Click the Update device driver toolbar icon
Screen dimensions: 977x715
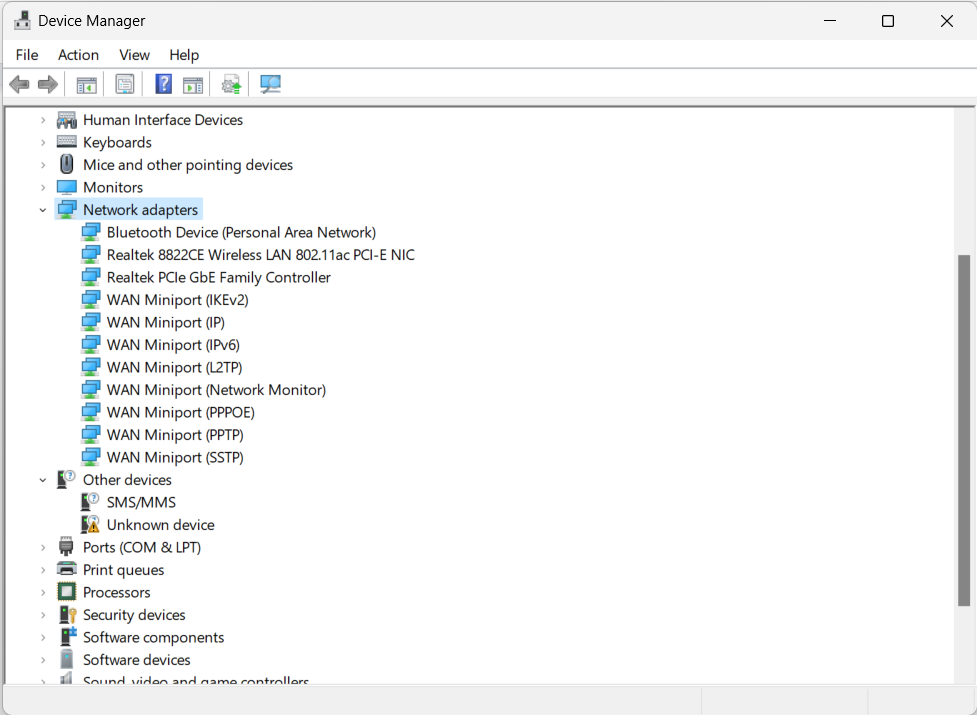tap(232, 85)
